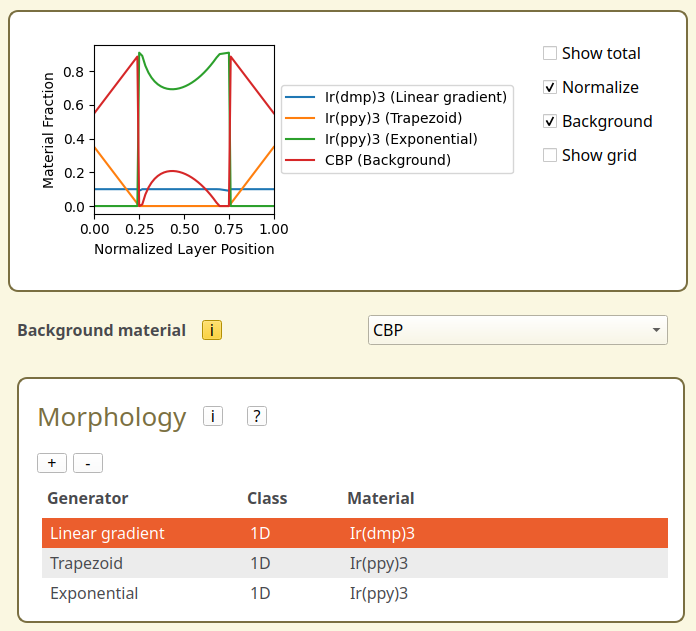Click the Ir(dmp)3 (Linear gradient) legend entry
Image resolution: width=696 pixels, height=631 pixels.
415,97
